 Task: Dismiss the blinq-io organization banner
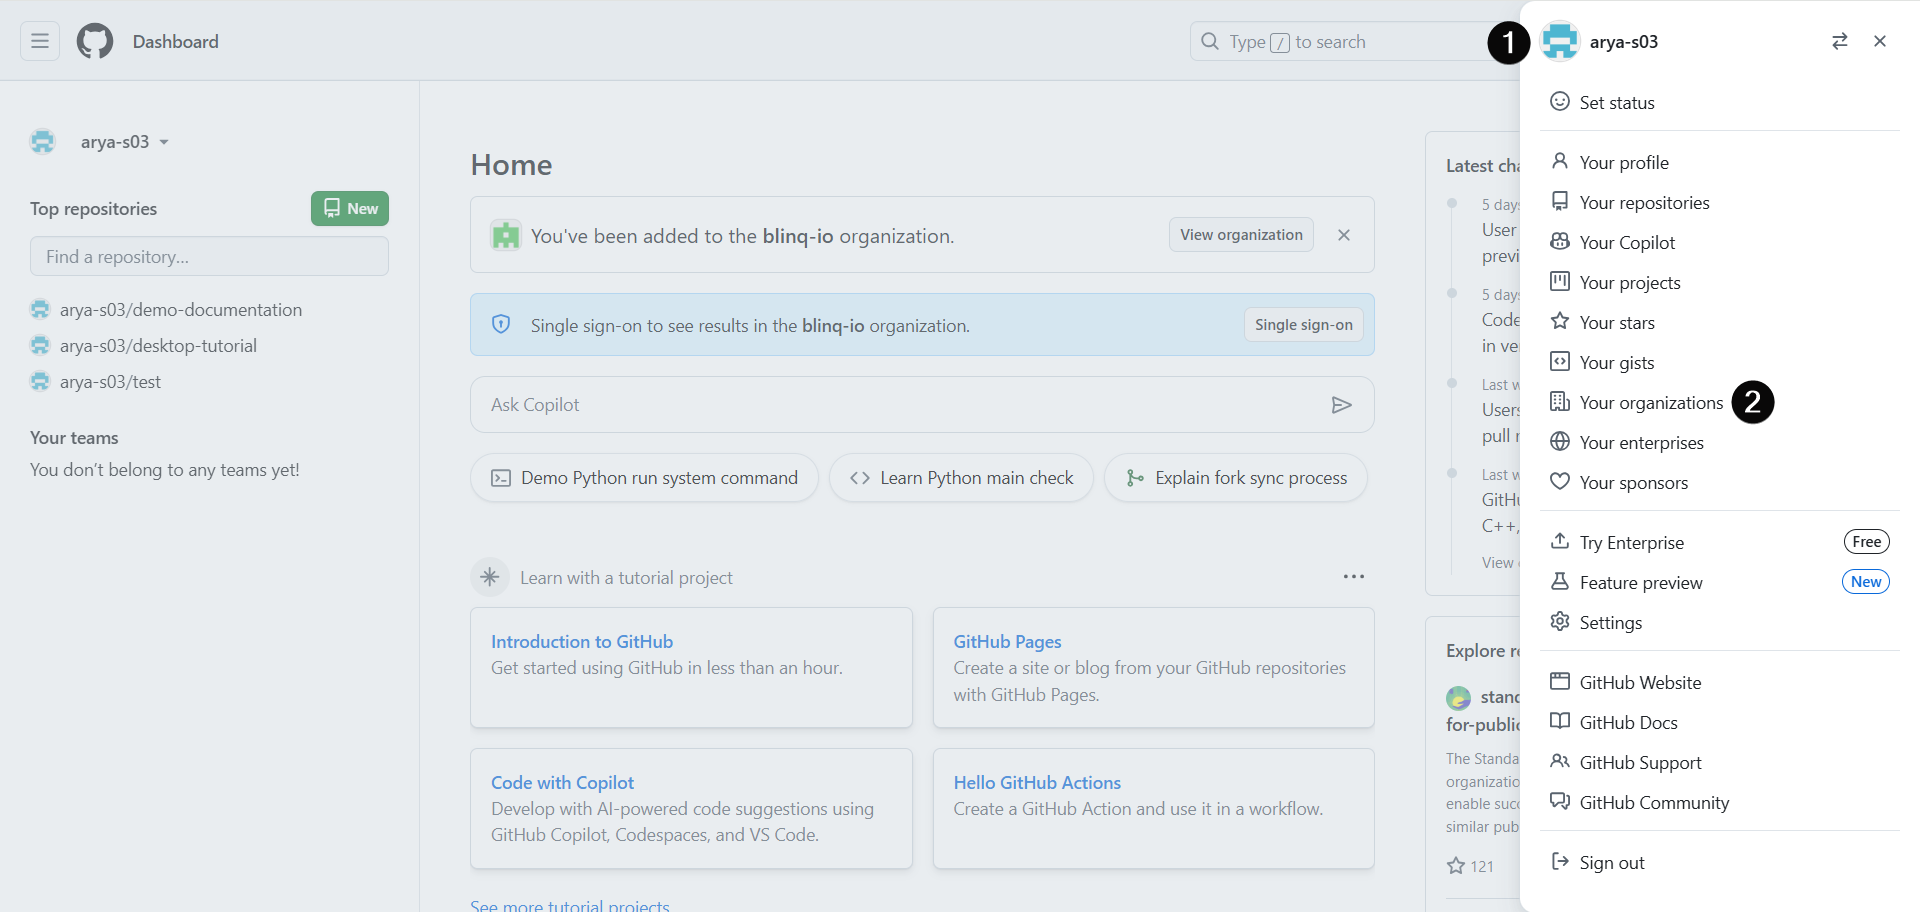click(x=1344, y=234)
